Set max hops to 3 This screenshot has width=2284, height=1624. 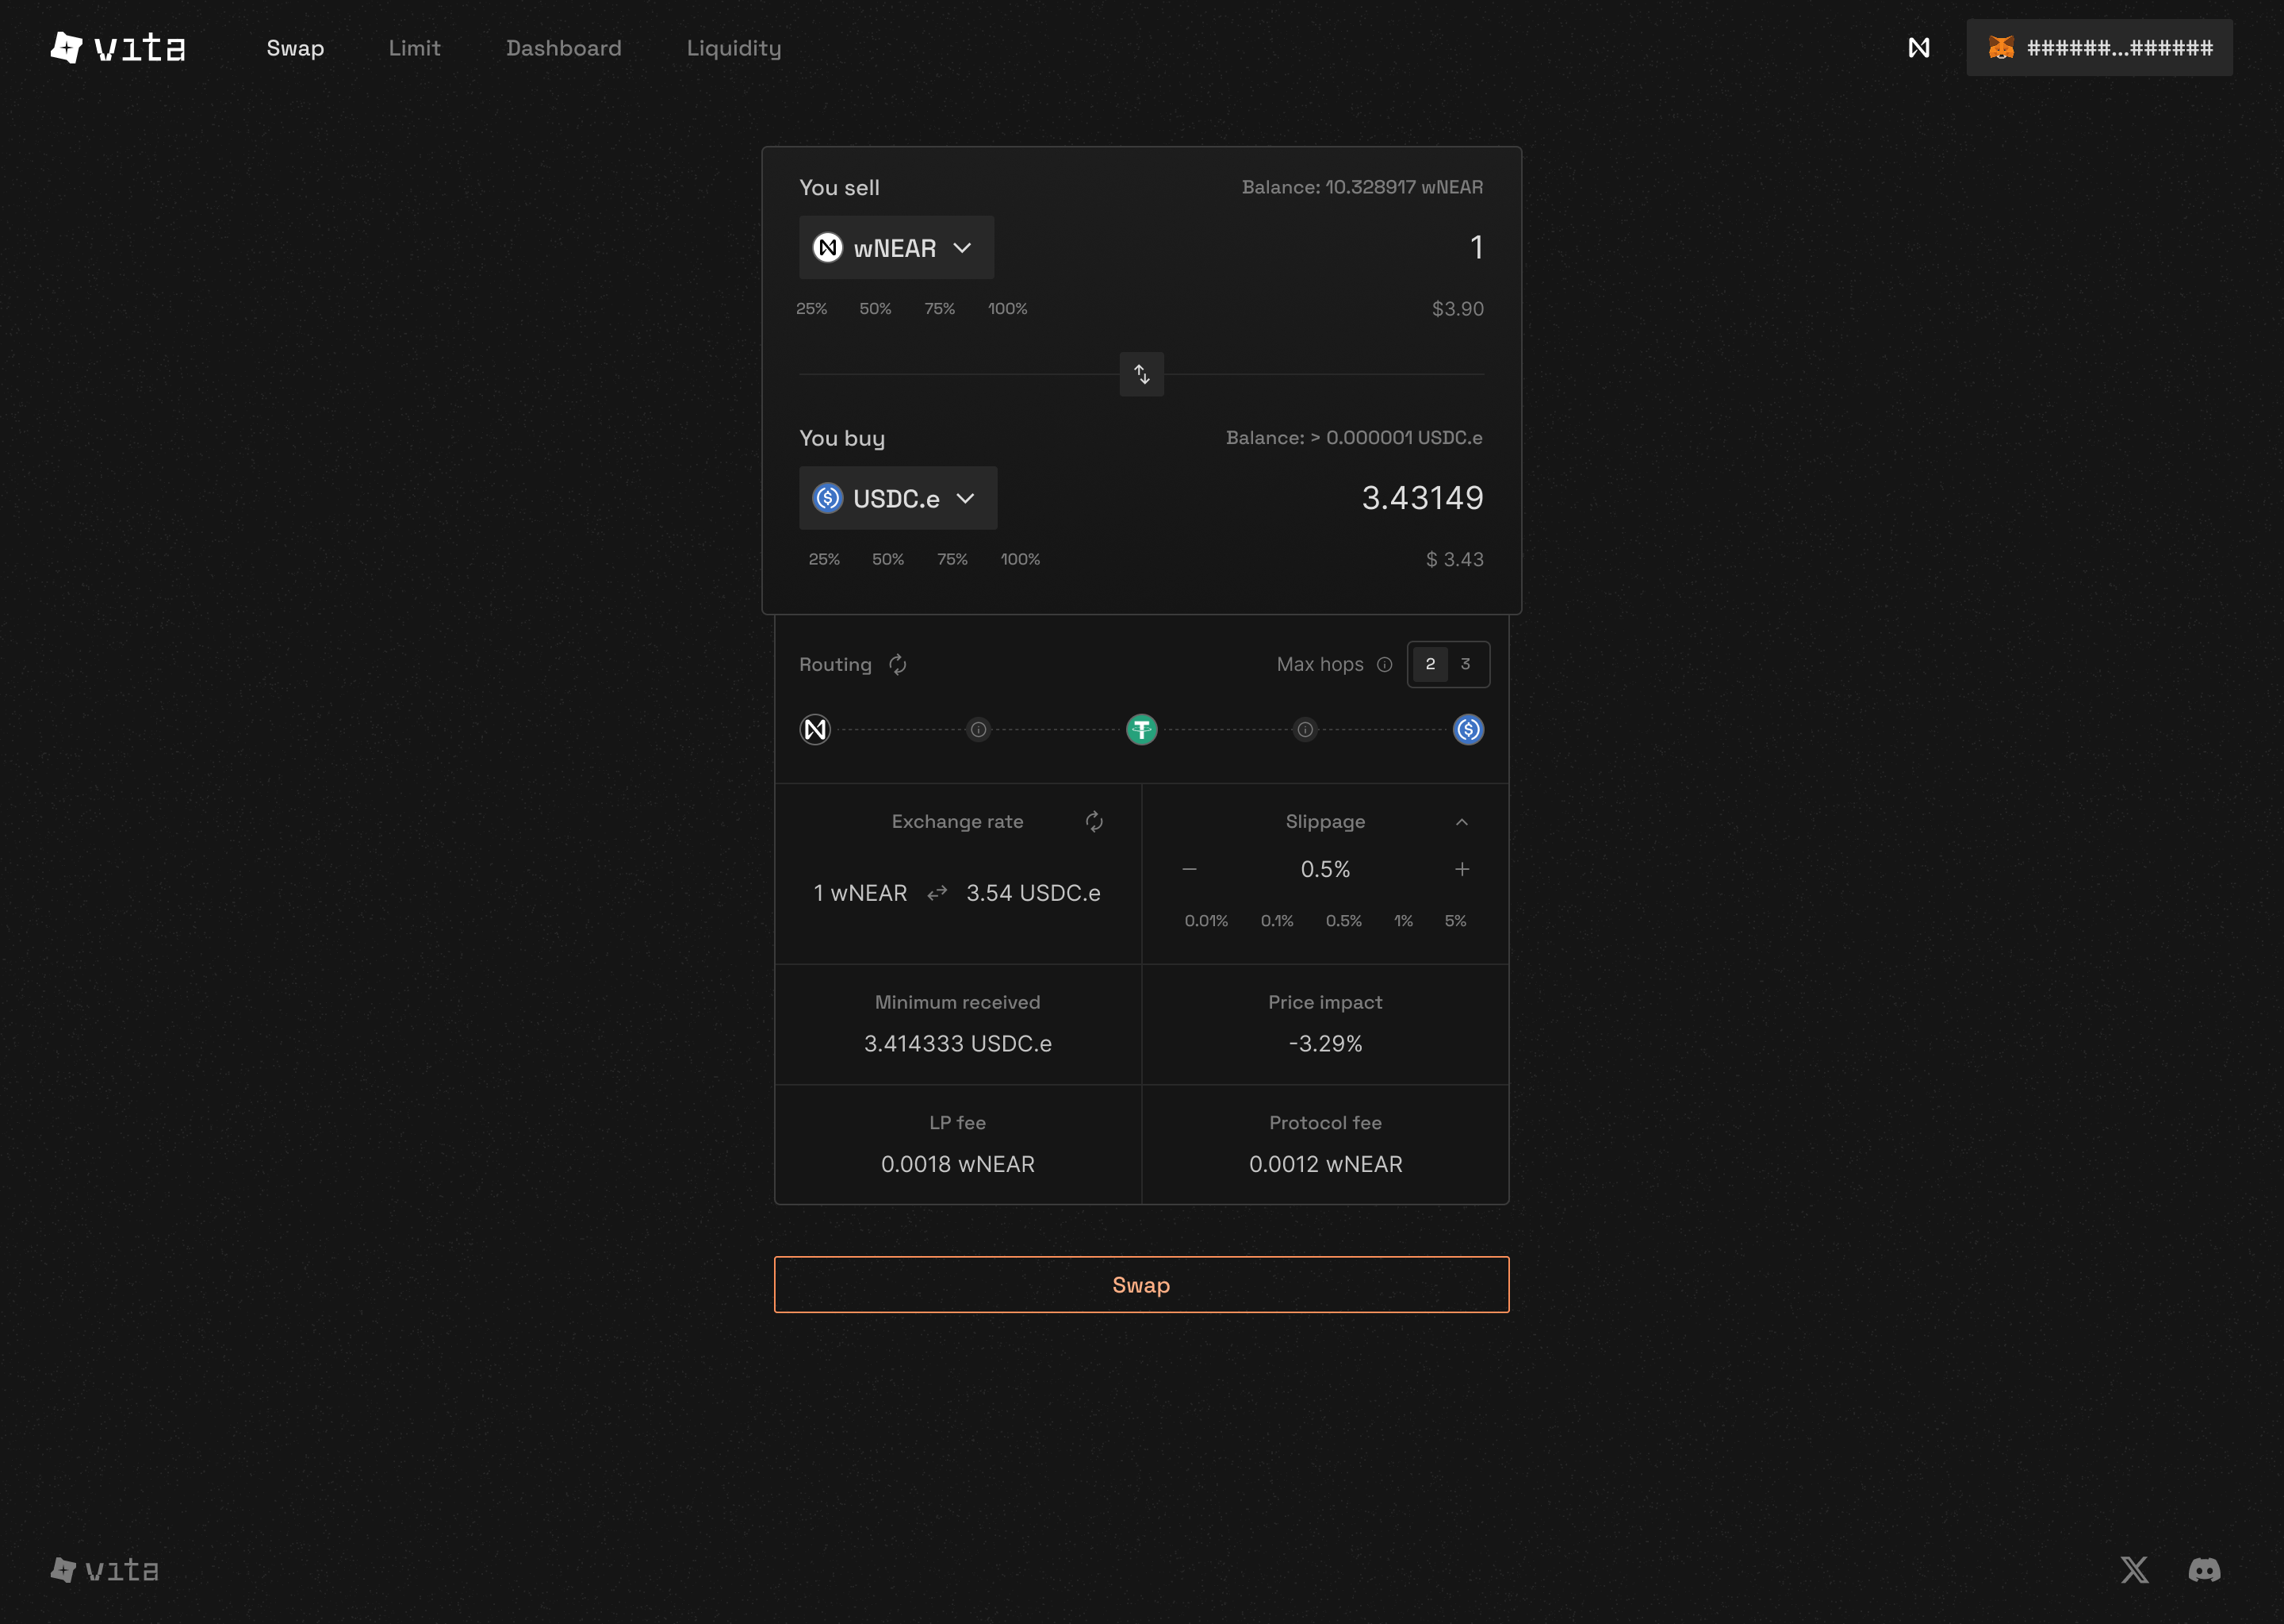1466,664
